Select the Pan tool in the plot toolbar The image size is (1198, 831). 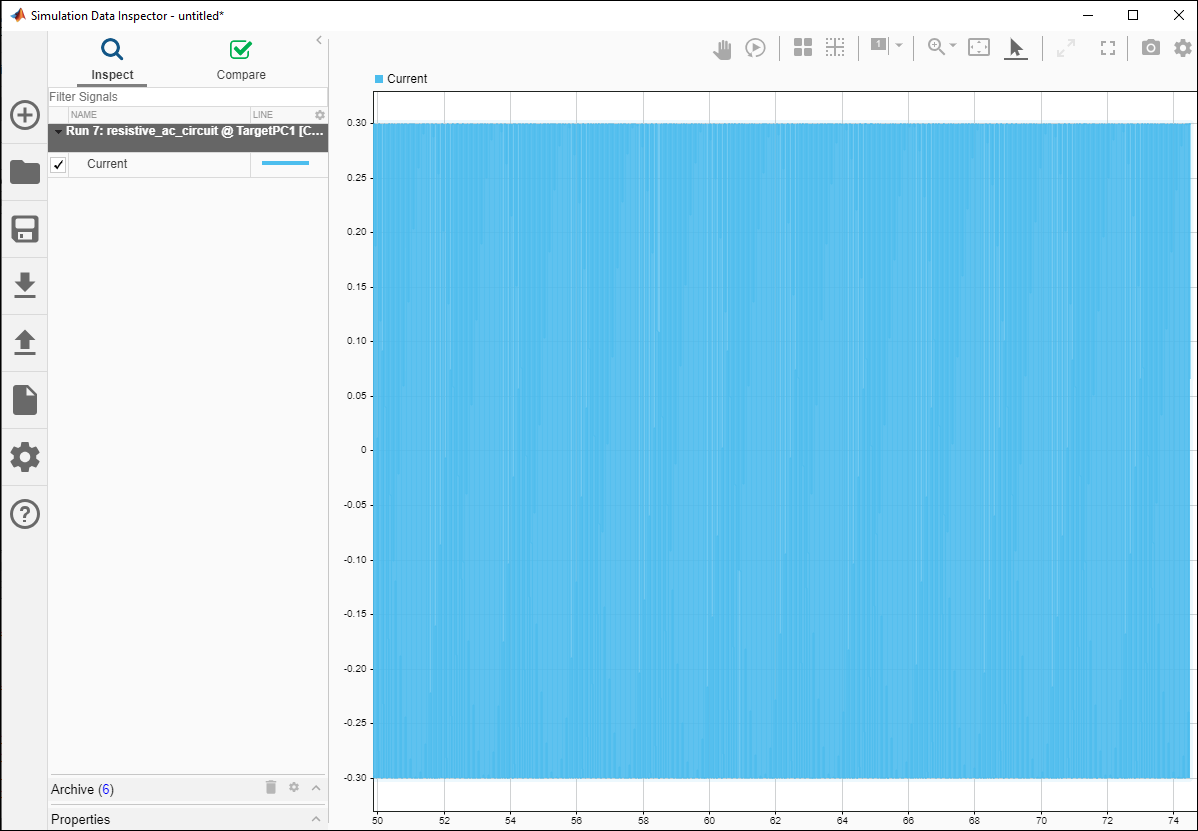(722, 48)
